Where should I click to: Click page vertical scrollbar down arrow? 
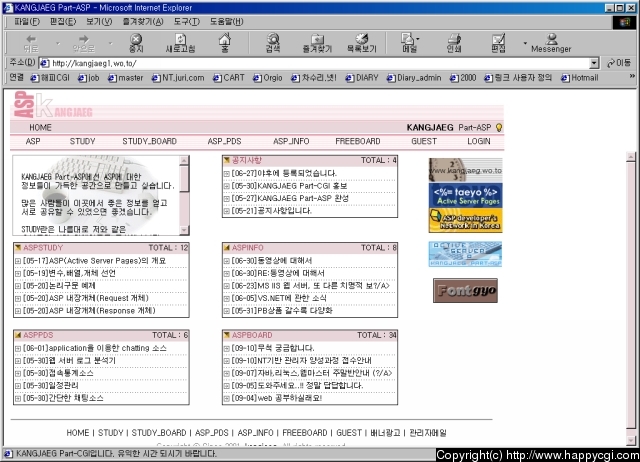point(631,441)
